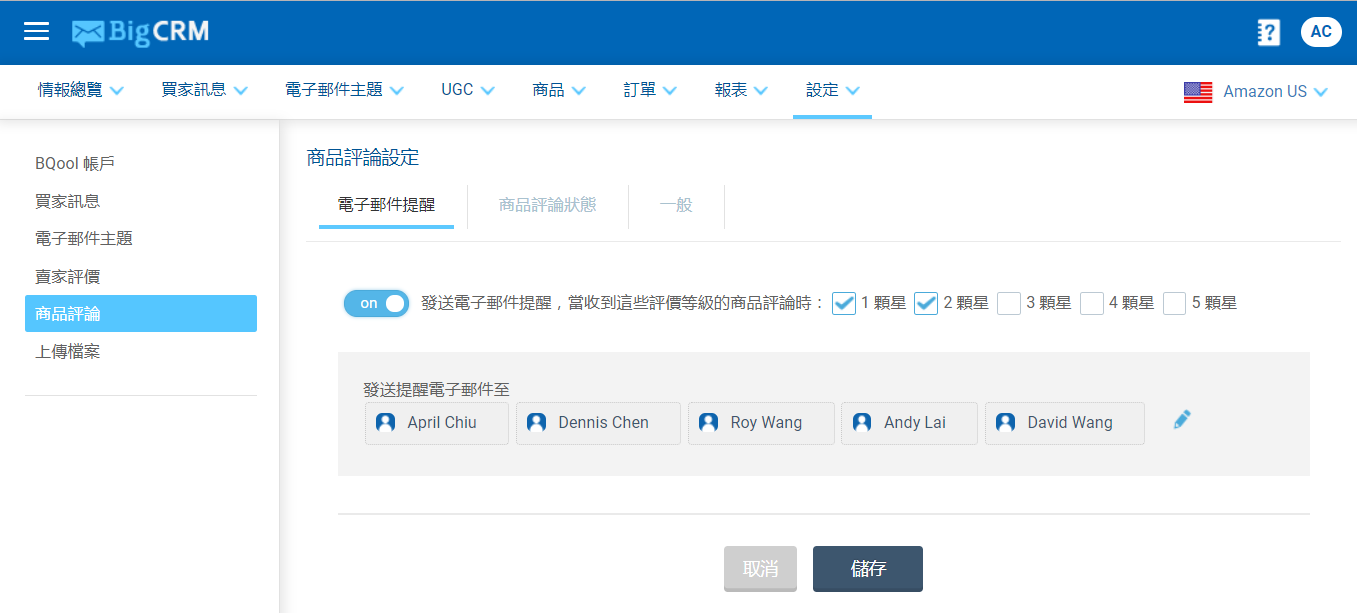
Task: Open the help book icon
Action: click(x=1268, y=32)
